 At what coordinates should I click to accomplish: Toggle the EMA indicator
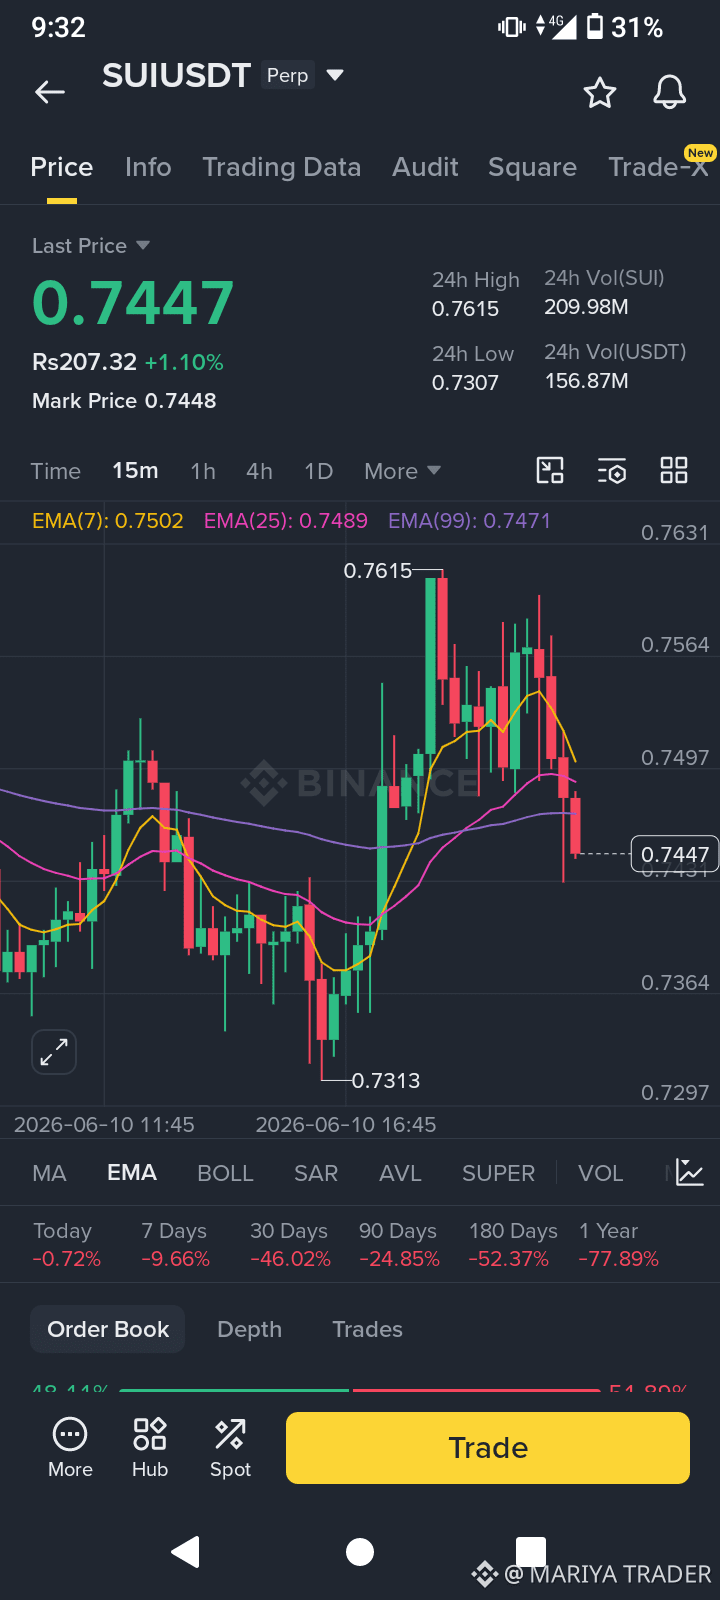132,1172
